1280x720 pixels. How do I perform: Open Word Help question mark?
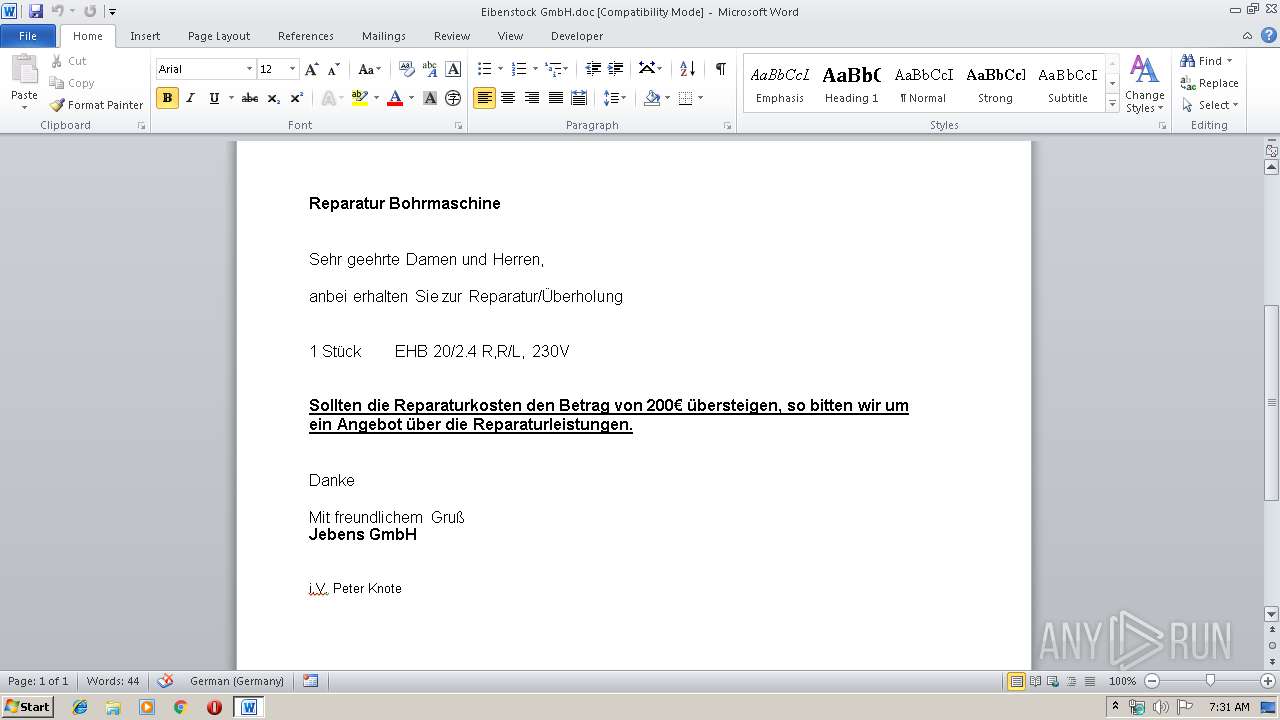click(x=1269, y=35)
